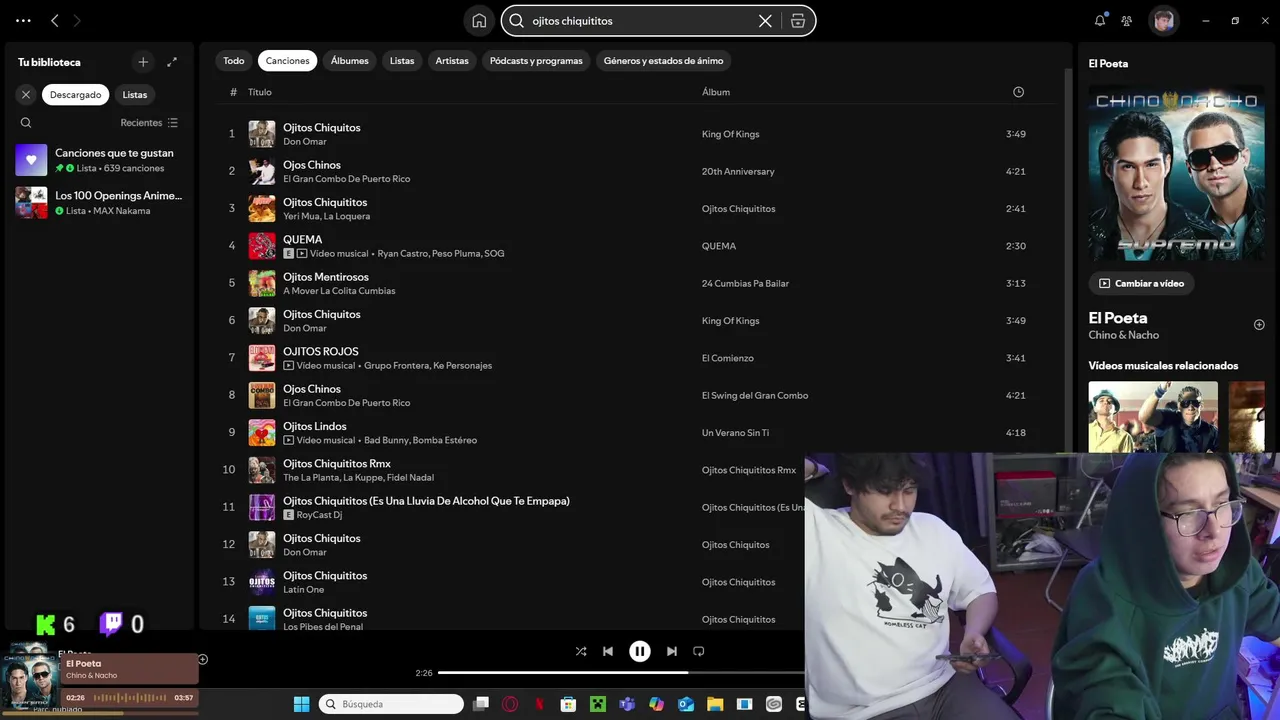Viewport: 1280px width, 720px height.
Task: Add El Poeta to liked songs in the player bar
Action: pos(202,659)
